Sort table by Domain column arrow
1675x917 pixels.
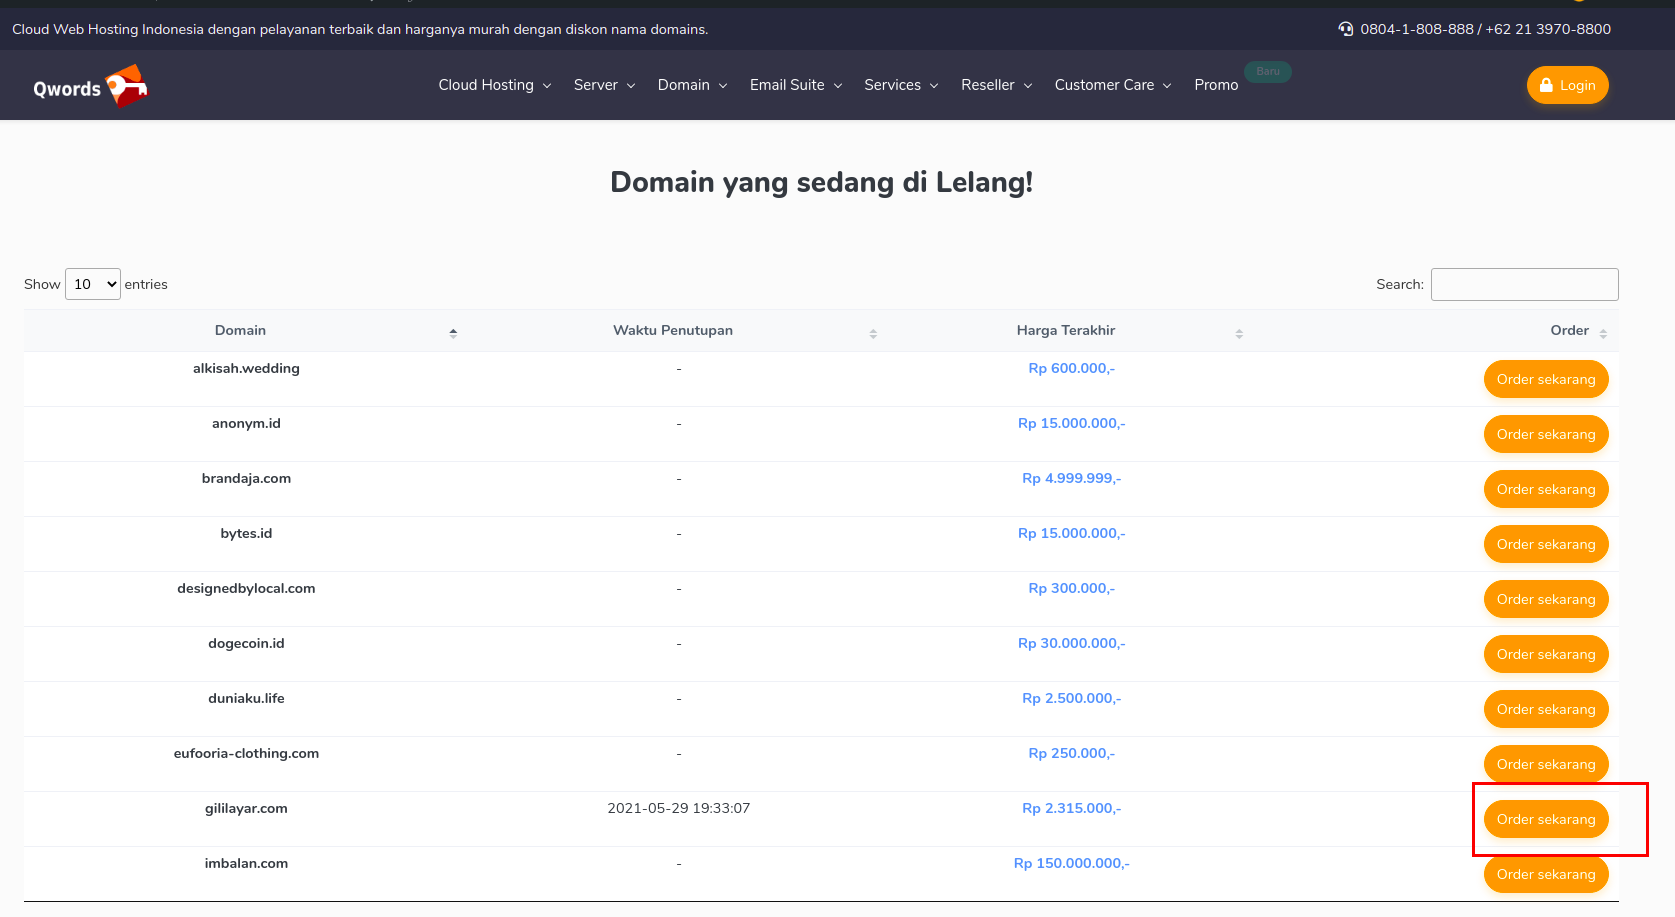click(453, 332)
